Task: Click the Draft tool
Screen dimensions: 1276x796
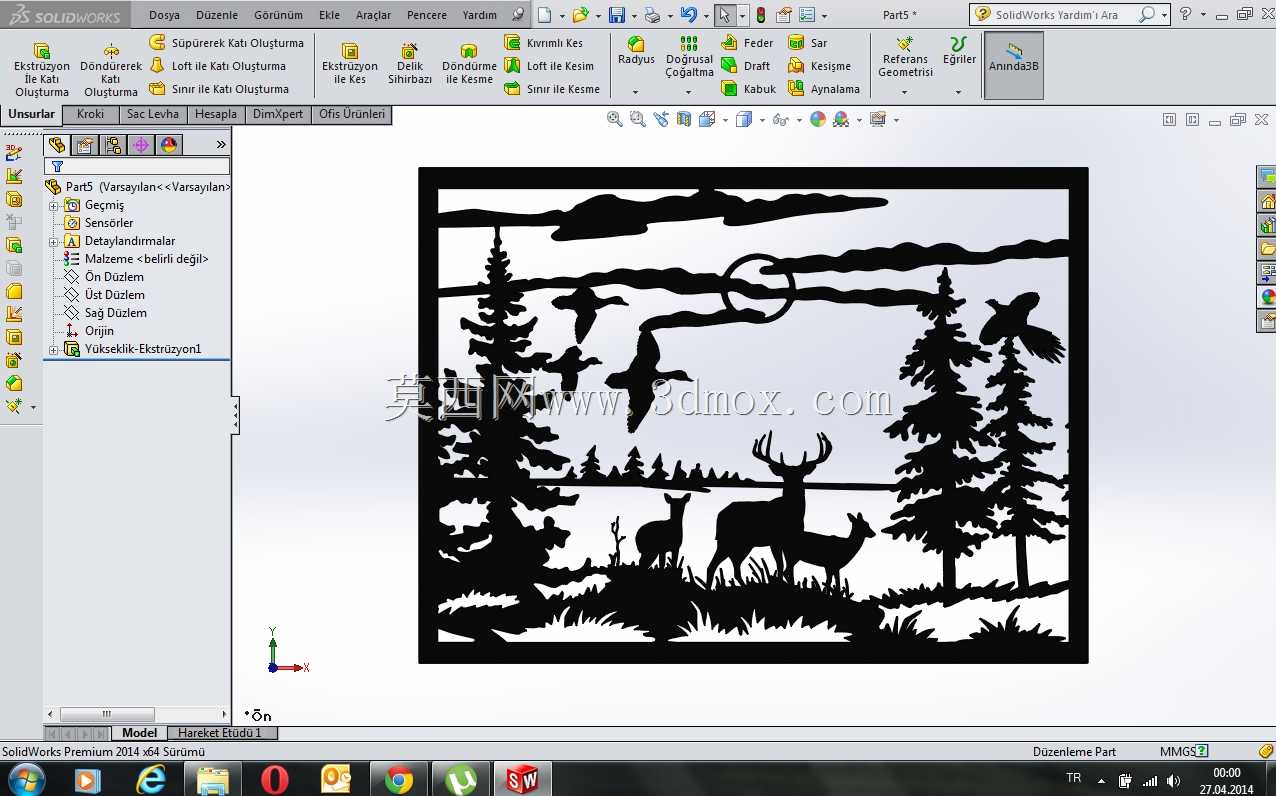Action: coord(745,66)
